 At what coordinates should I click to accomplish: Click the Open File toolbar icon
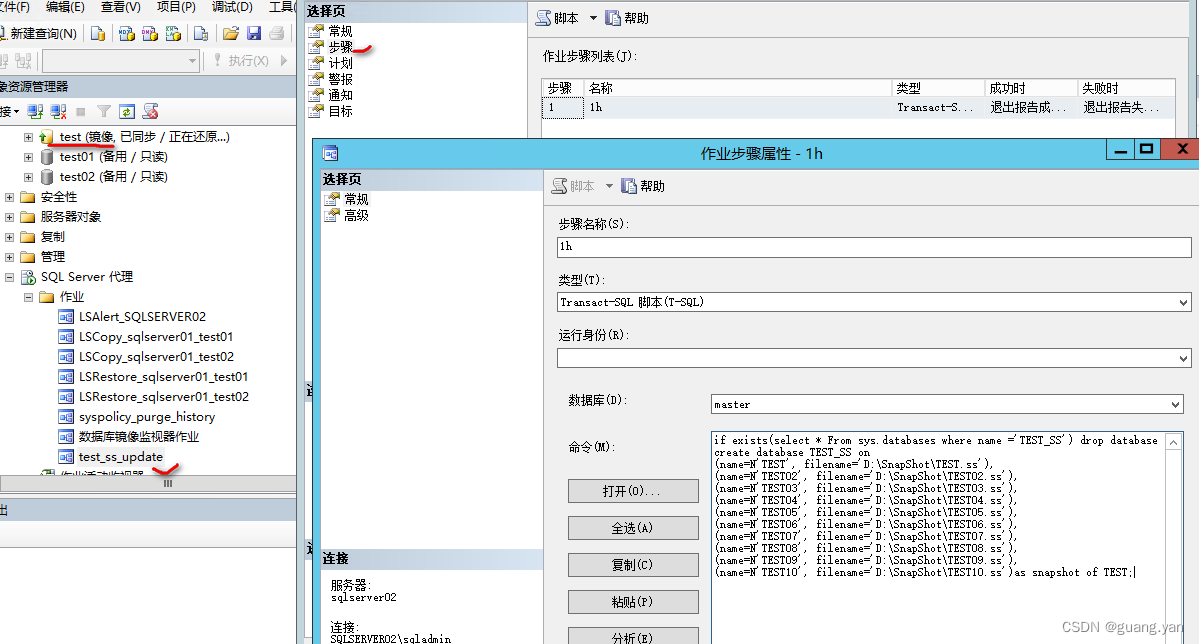coord(229,34)
